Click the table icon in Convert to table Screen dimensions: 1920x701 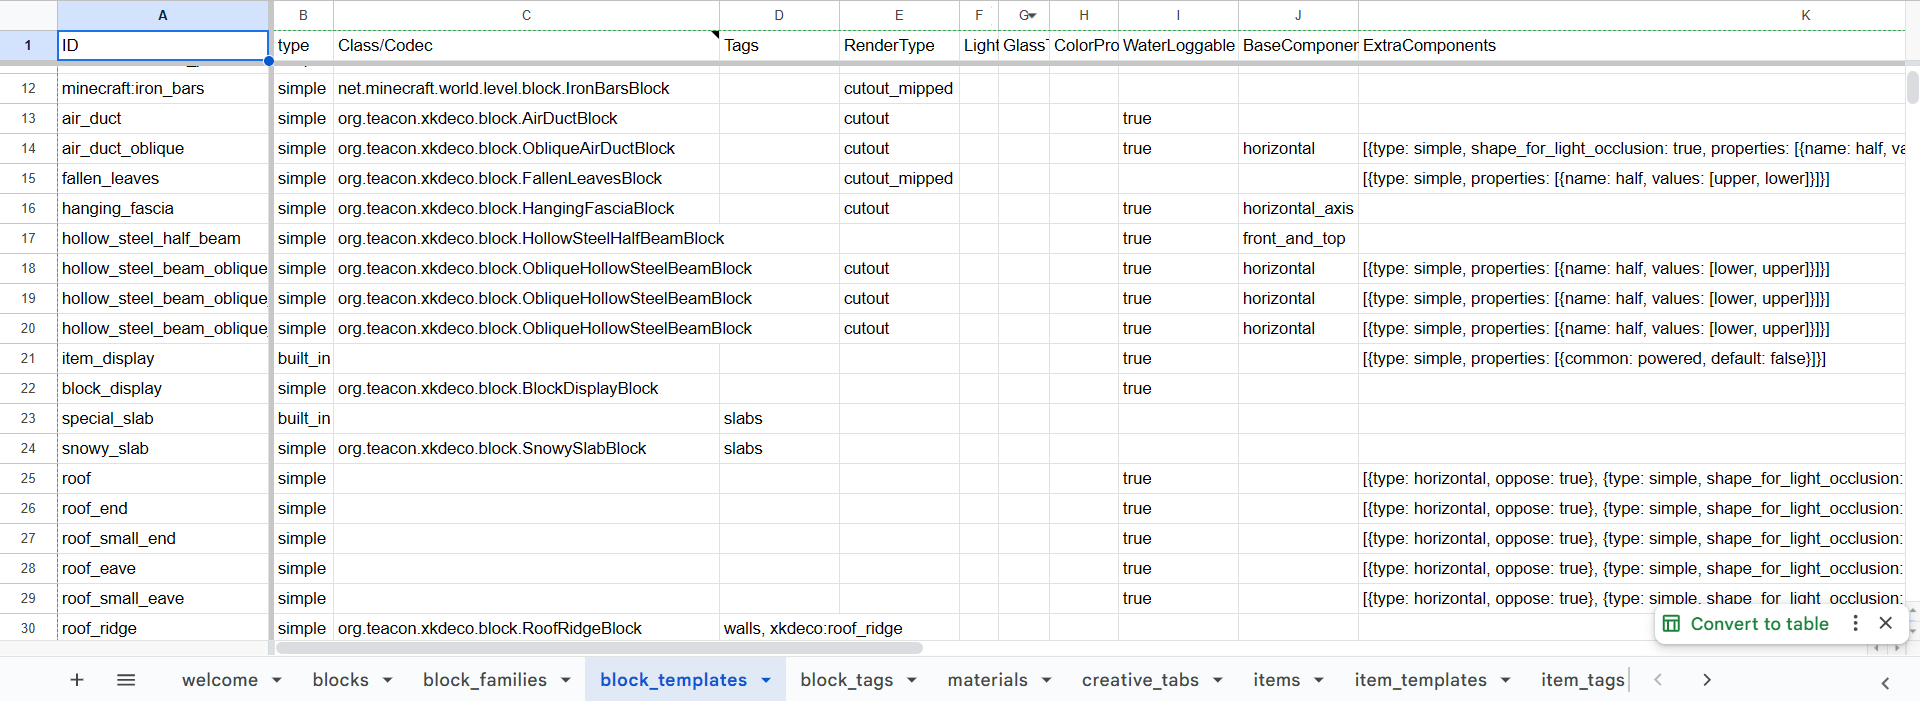pyautogui.click(x=1671, y=624)
